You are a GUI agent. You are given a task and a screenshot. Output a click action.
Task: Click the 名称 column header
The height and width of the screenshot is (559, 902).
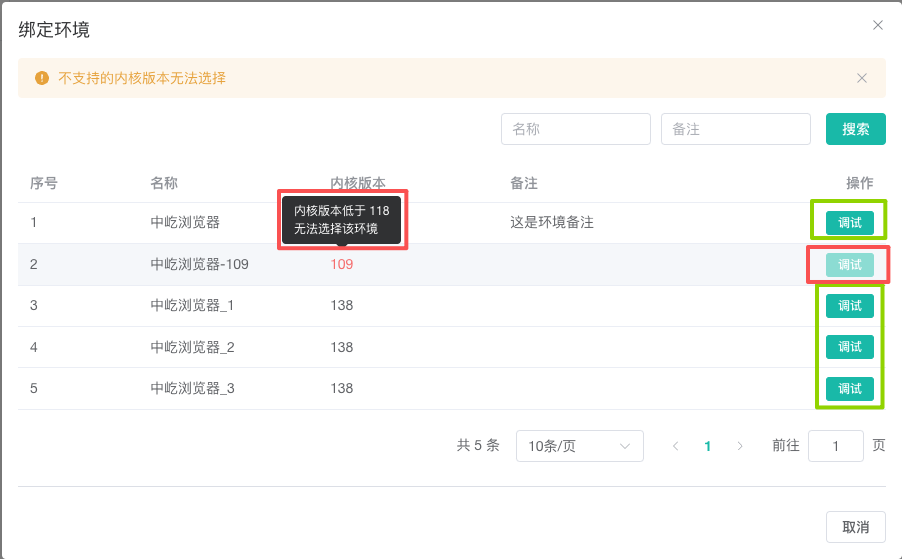pyautogui.click(x=164, y=183)
